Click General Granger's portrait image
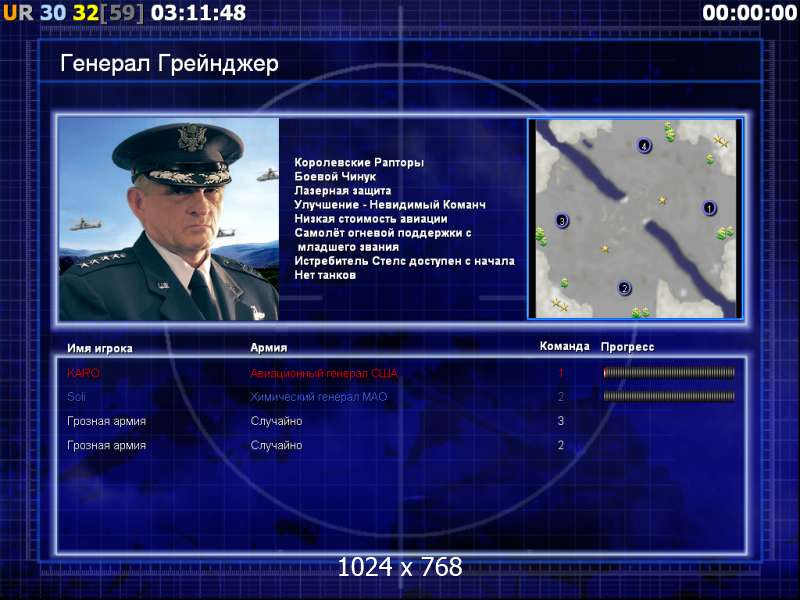 click(169, 219)
